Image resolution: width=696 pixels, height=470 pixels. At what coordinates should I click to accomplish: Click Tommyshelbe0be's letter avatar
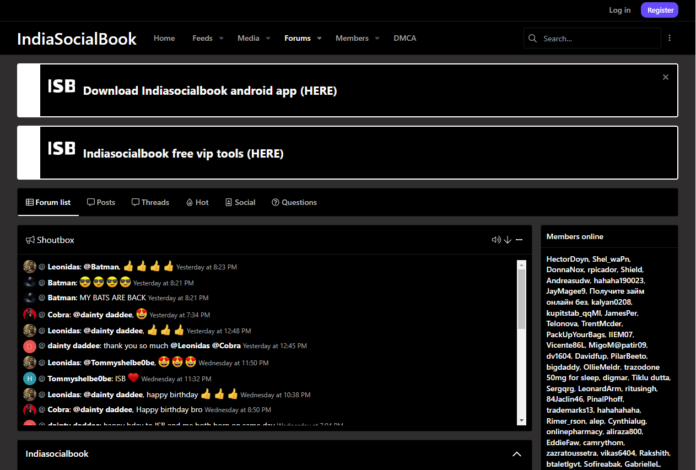point(30,379)
